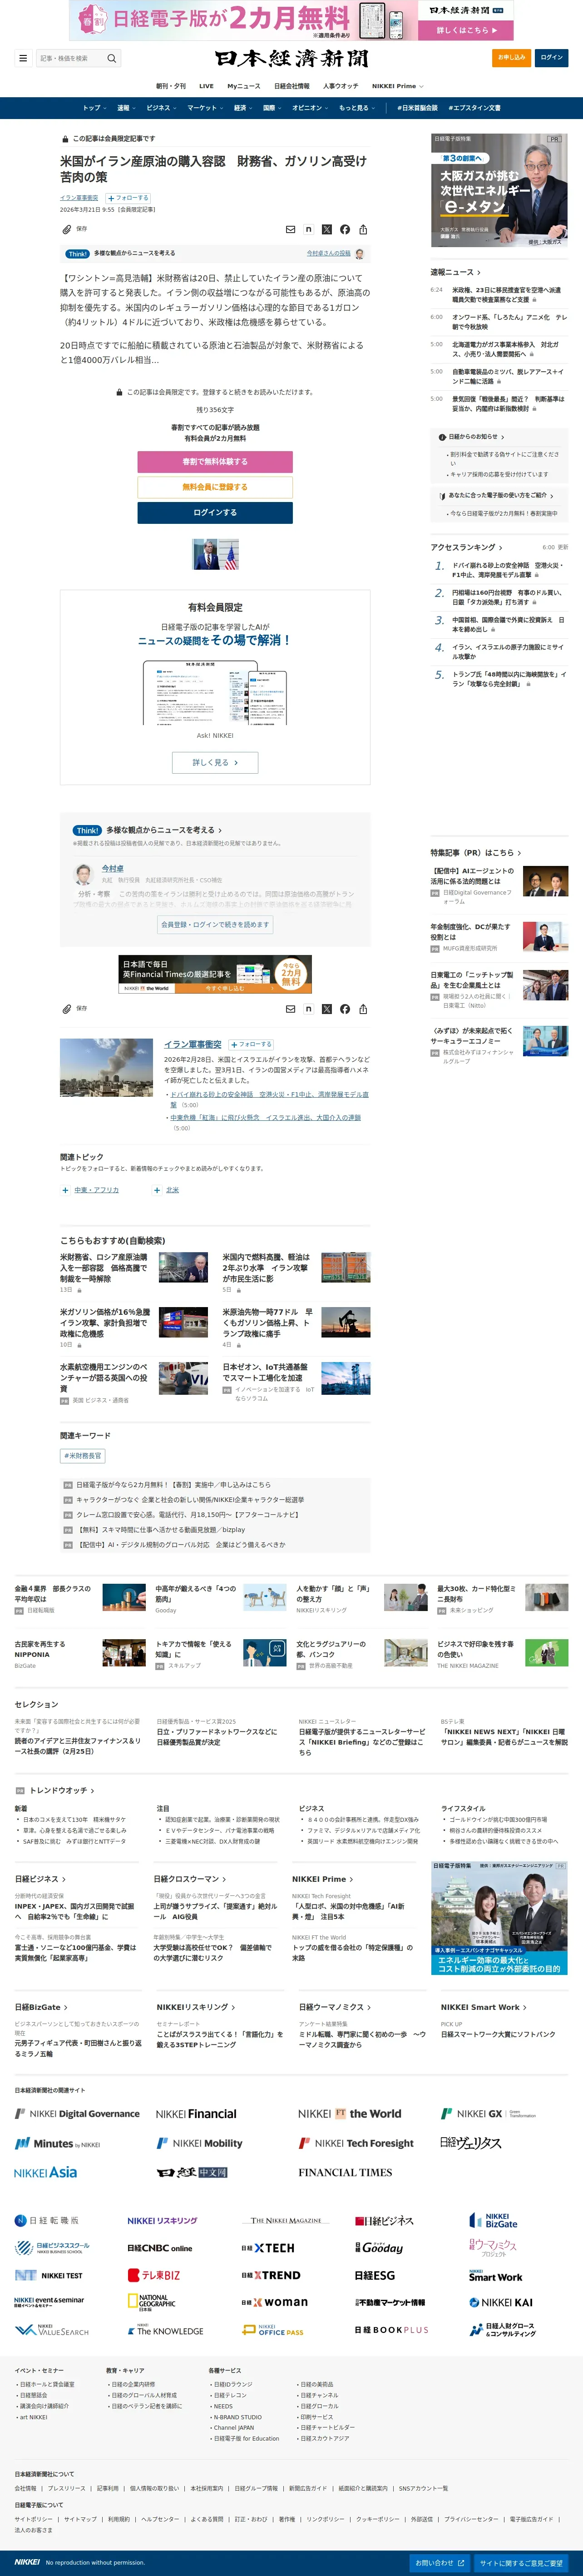
Task: Click the search magnifier icon
Action: coord(112,58)
